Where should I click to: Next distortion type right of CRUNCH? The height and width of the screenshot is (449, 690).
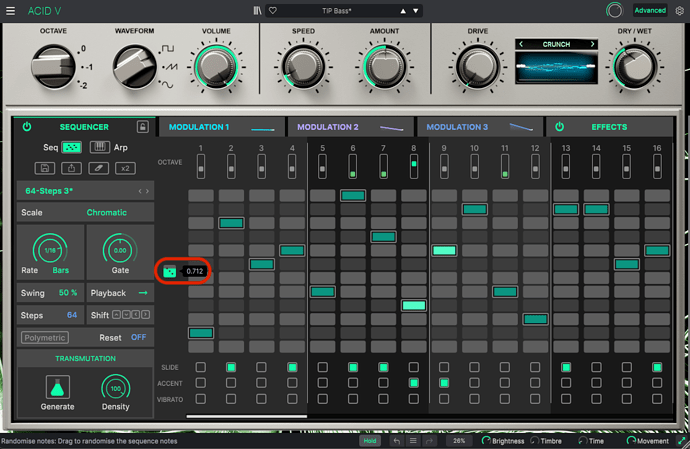[x=592, y=44]
